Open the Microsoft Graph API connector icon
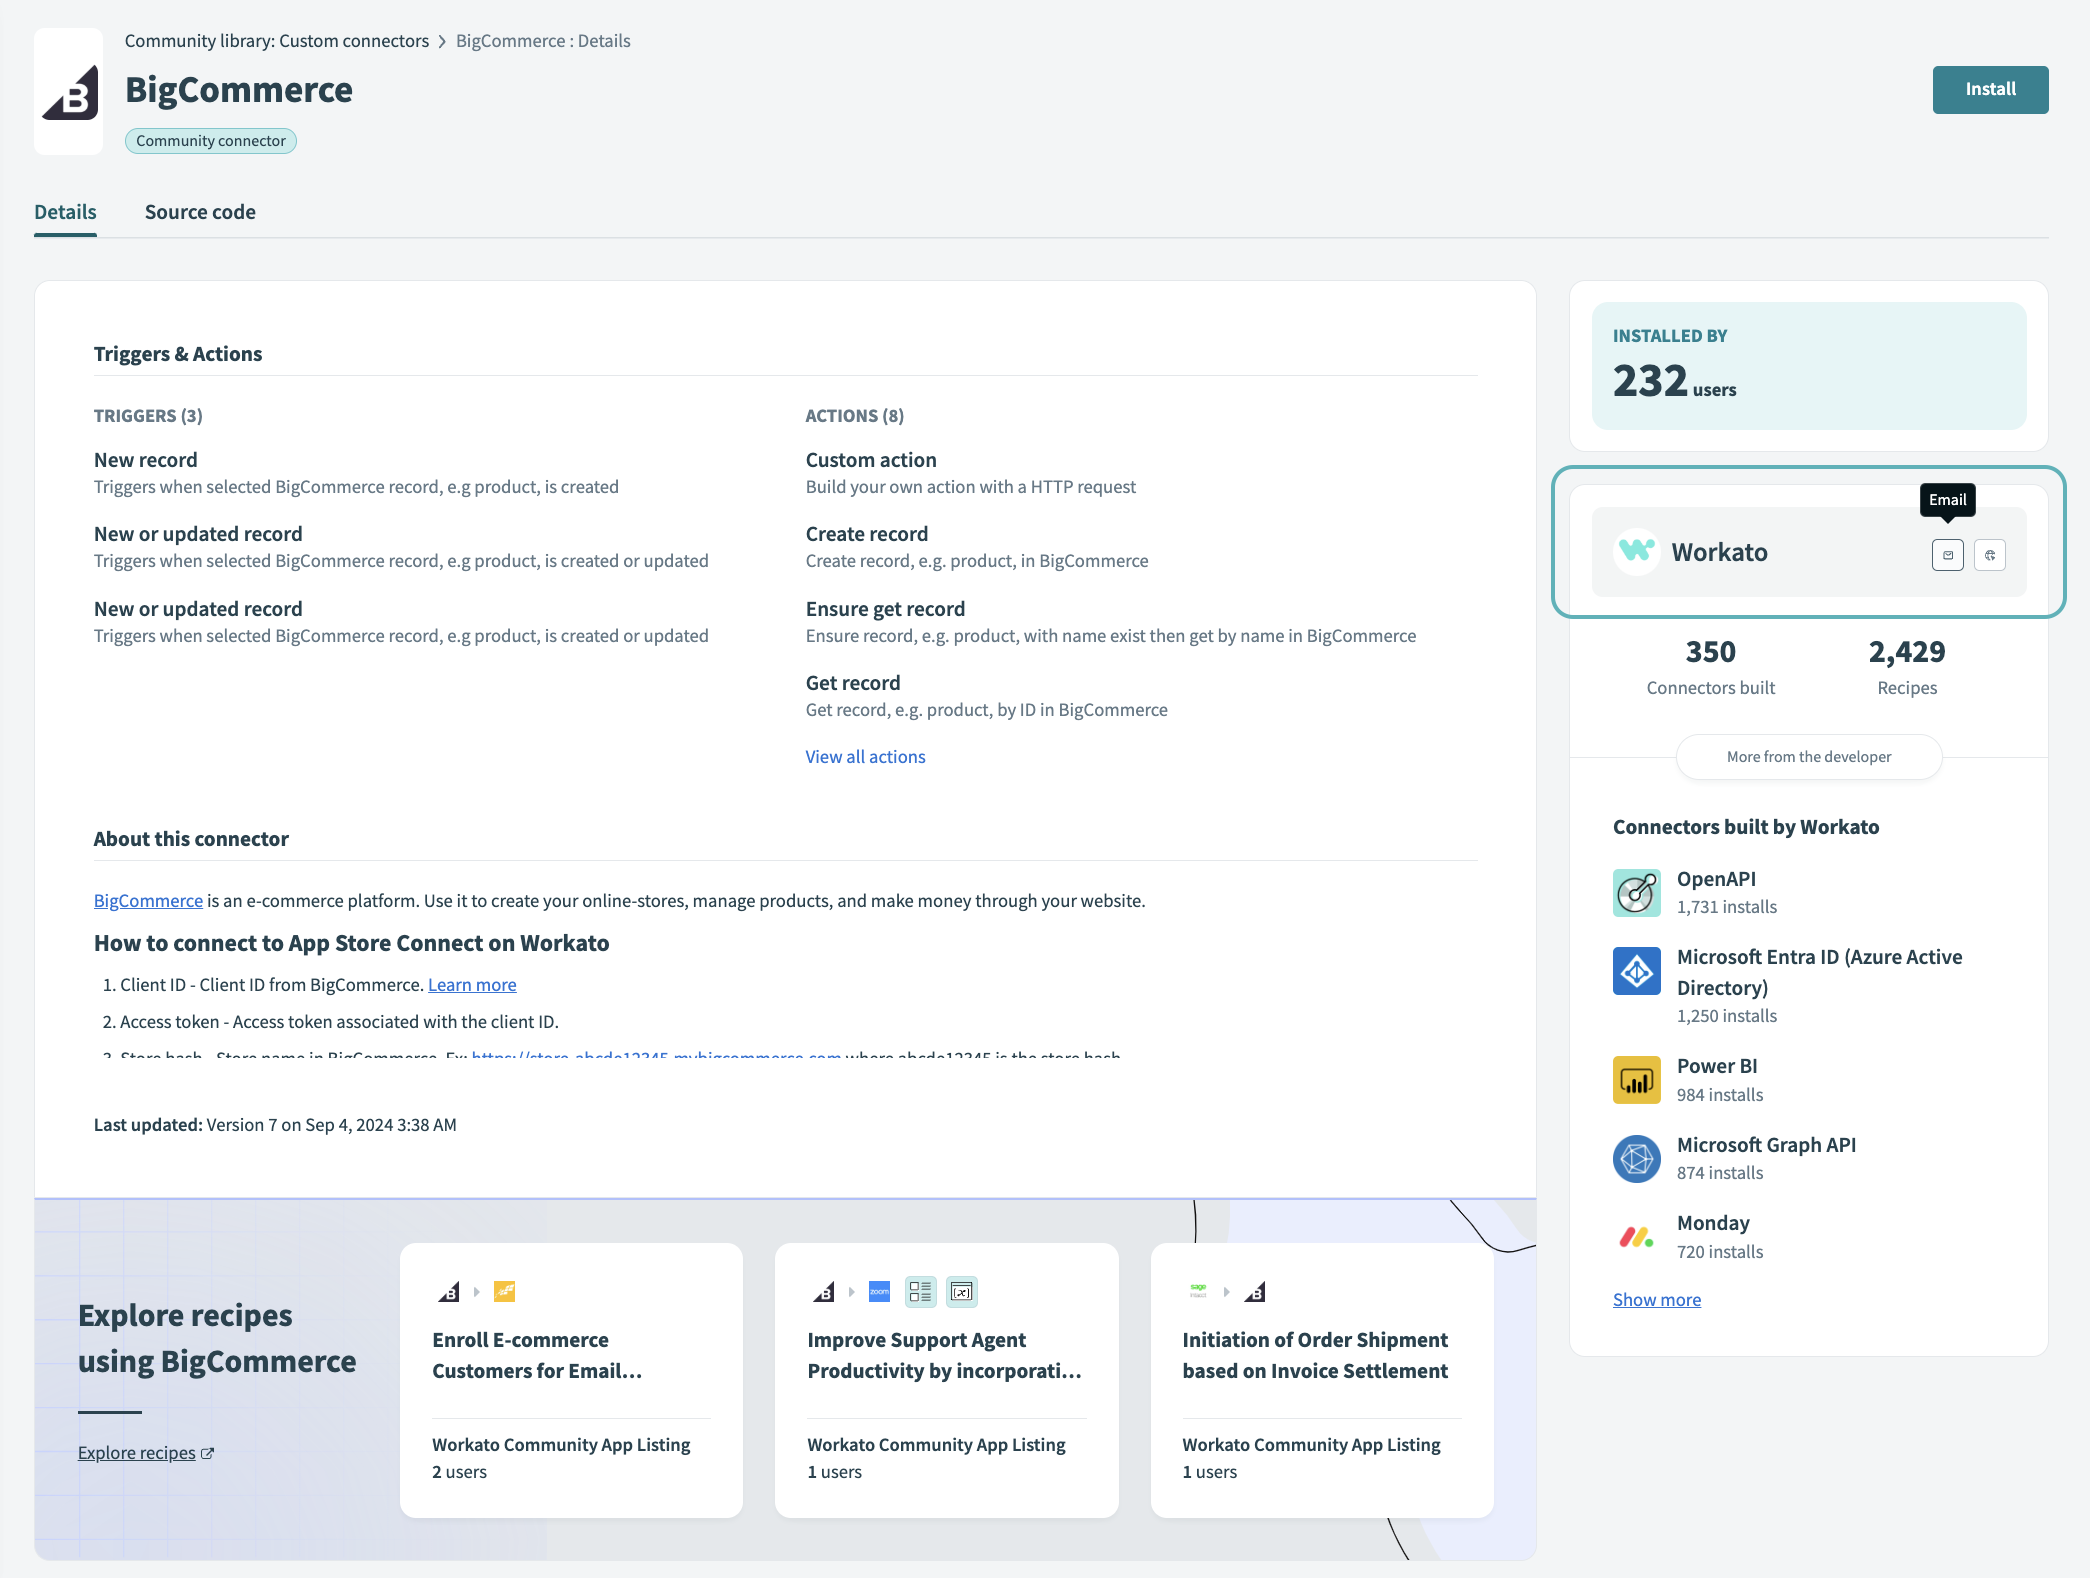 click(x=1636, y=1159)
